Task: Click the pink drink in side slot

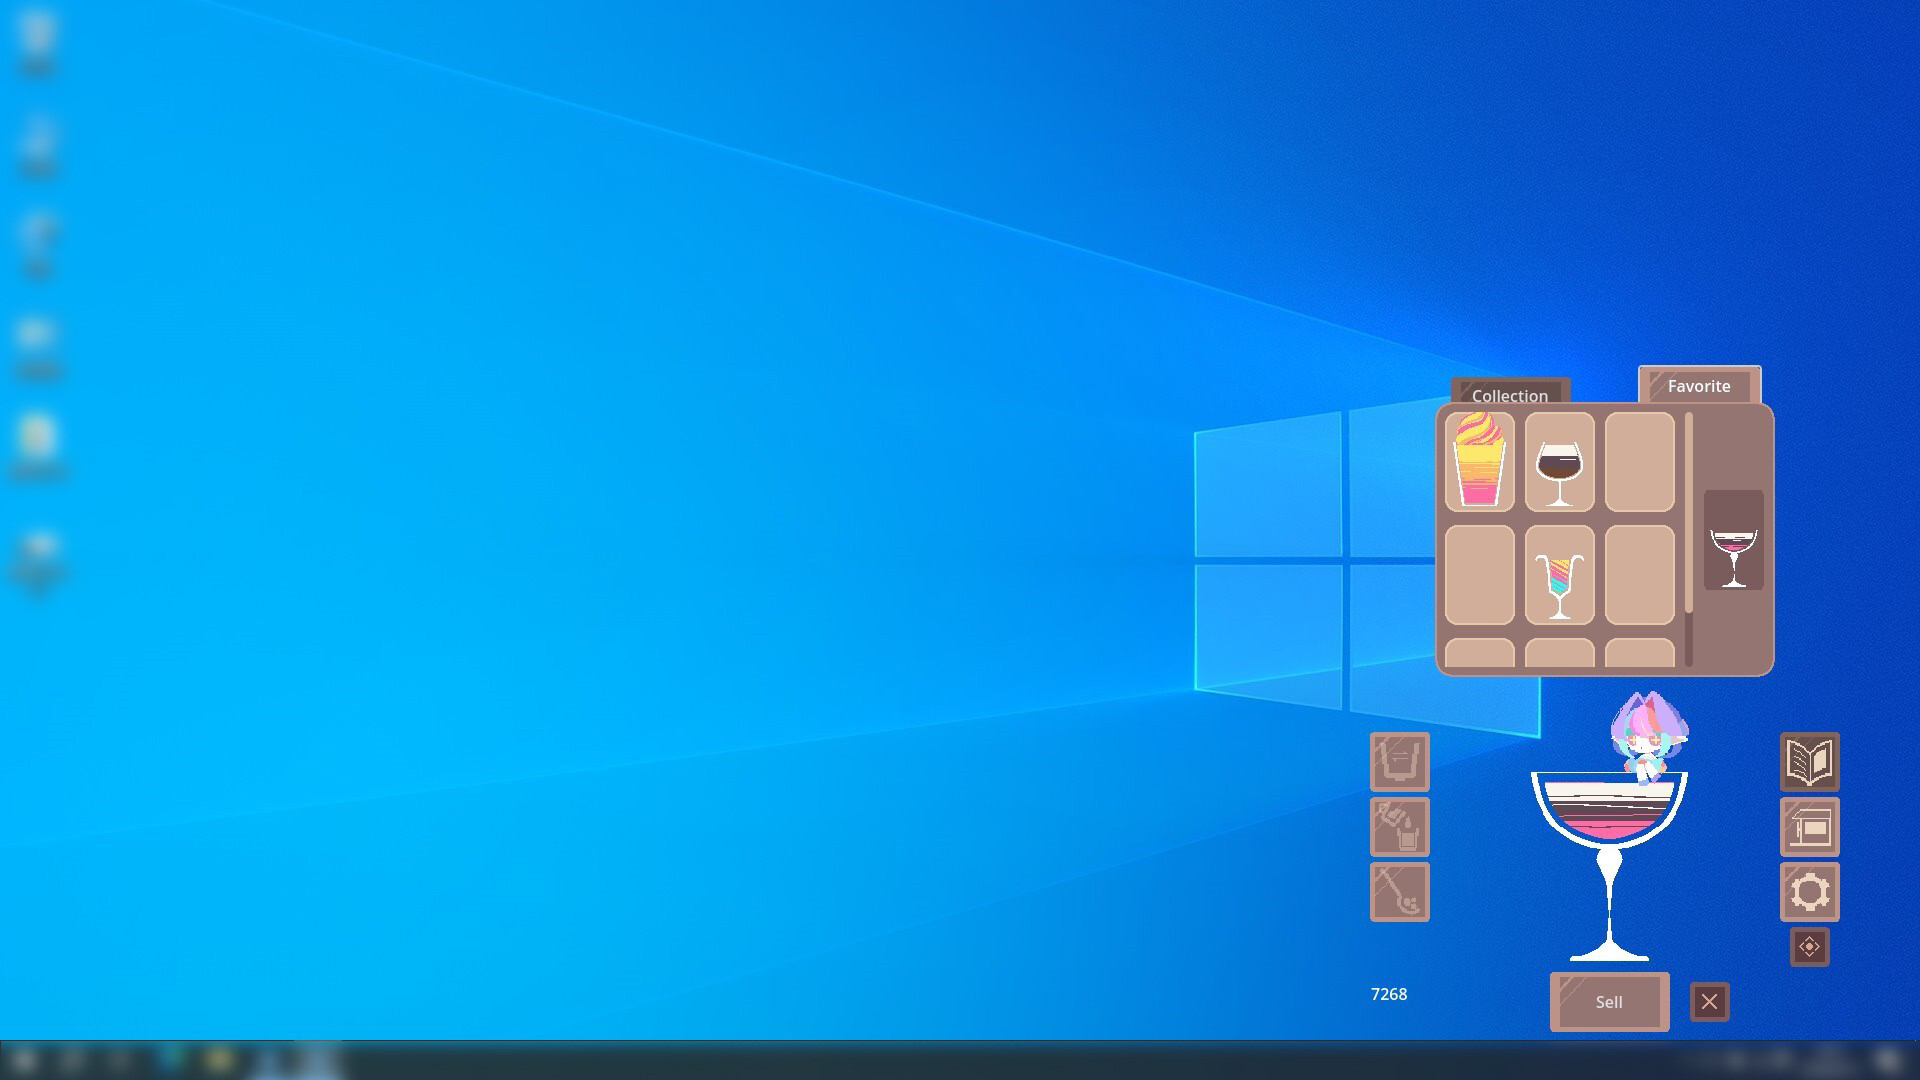Action: pos(1733,542)
